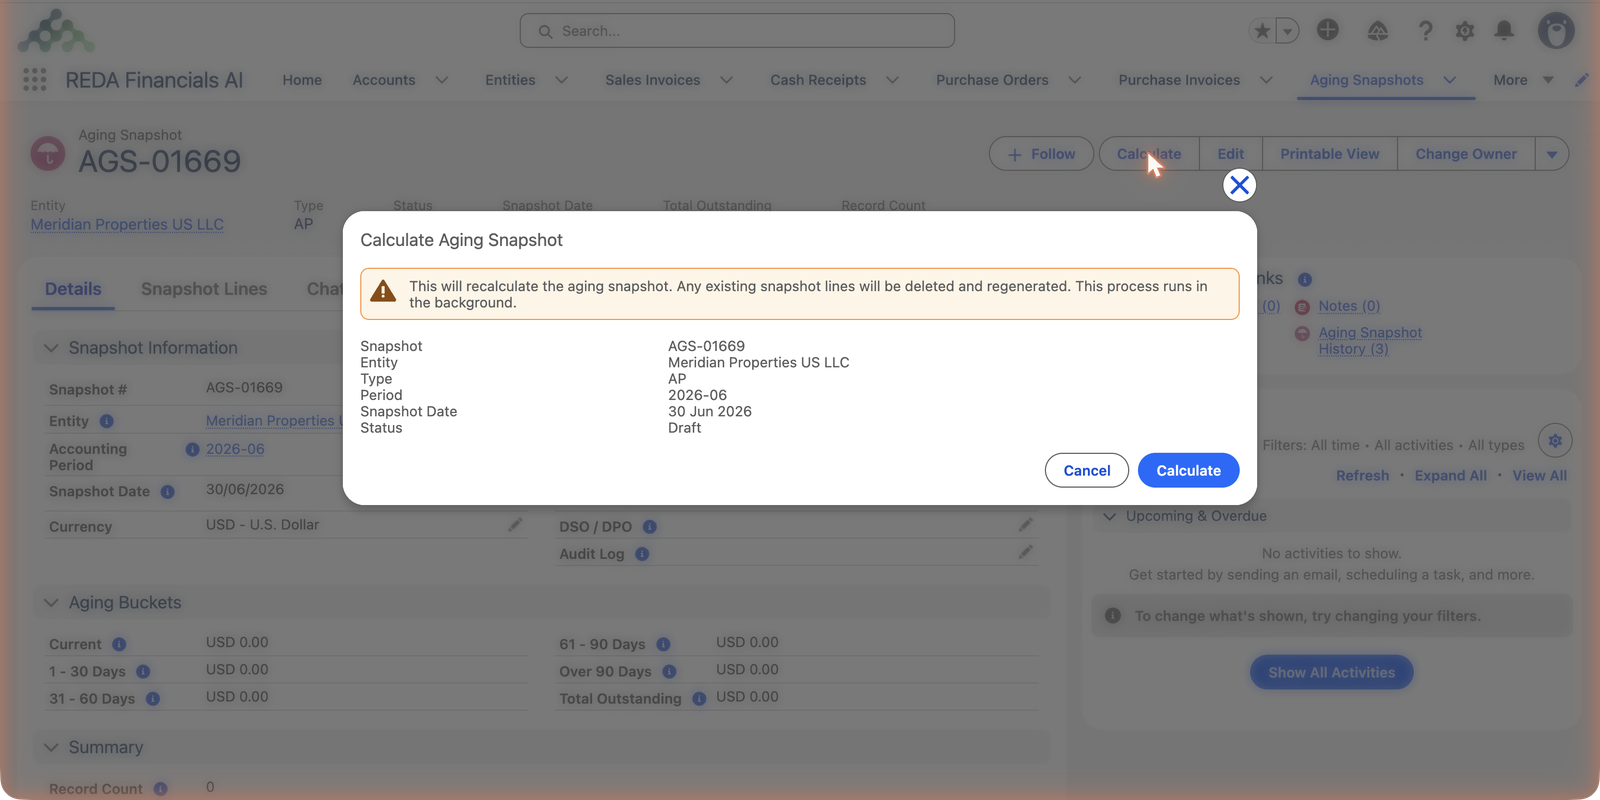Screen dimensions: 1600x800
Task: Open the user profile avatar
Action: coord(1556,31)
